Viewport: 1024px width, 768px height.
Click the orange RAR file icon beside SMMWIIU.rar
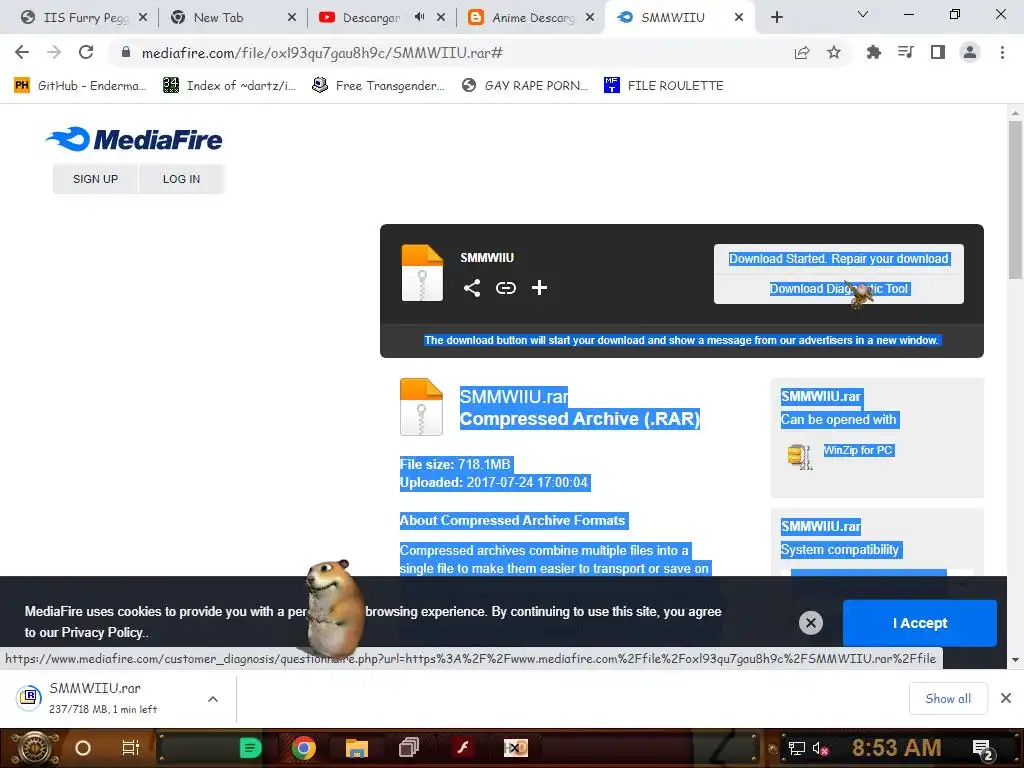(x=421, y=406)
